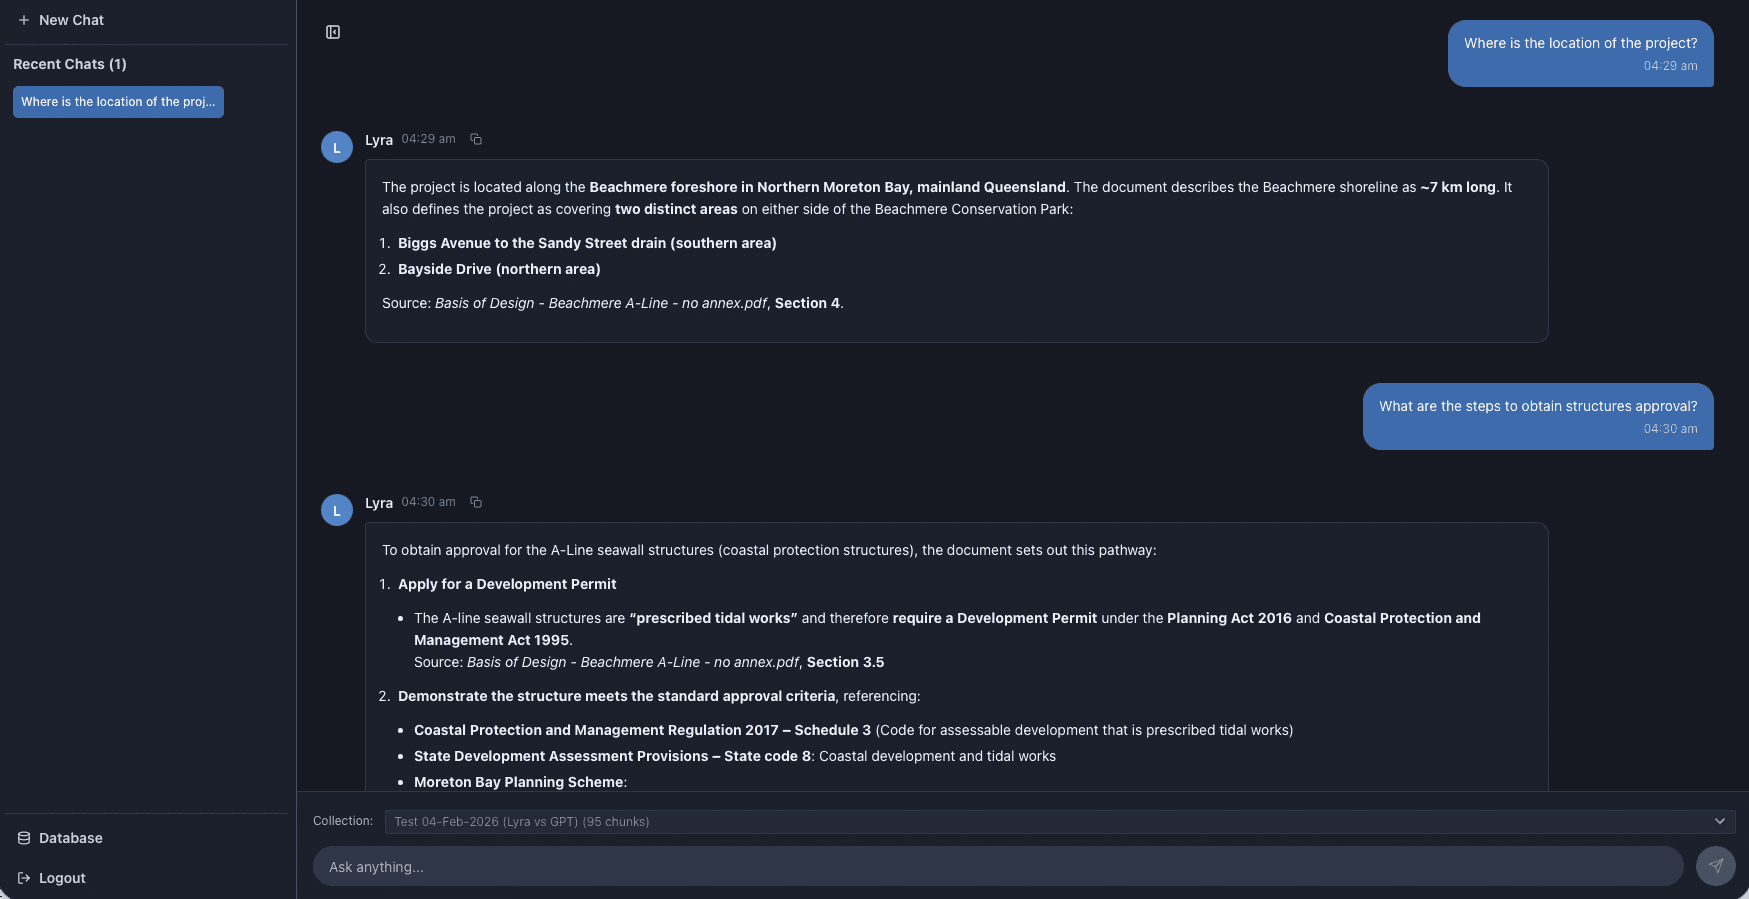The width and height of the screenshot is (1749, 899).
Task: Click Lyra's first response message bubble
Action: tap(956, 250)
